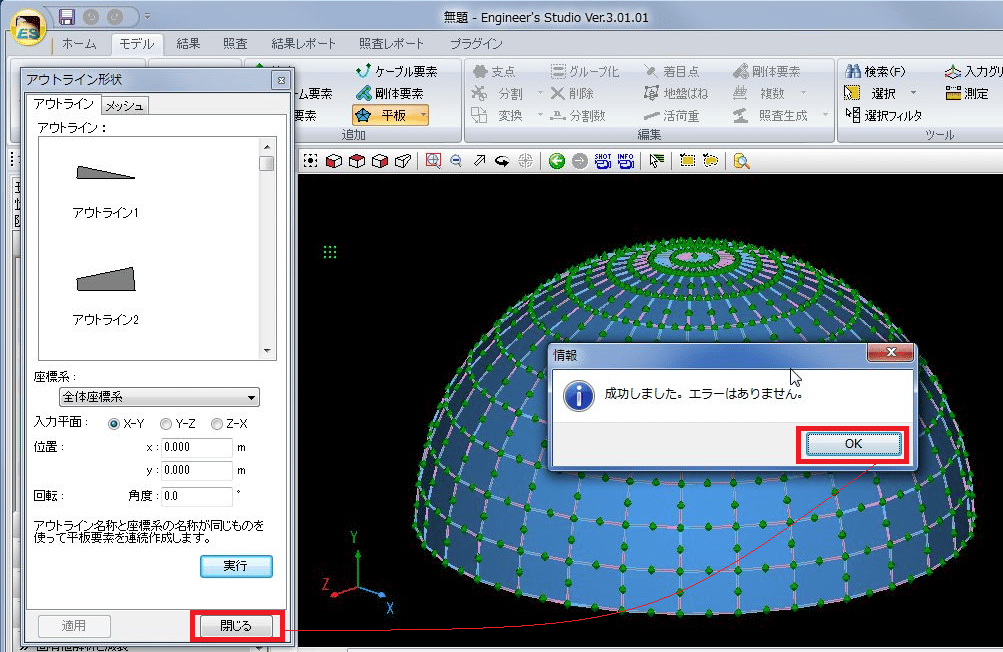Viewport: 1003px width, 652px height.
Task: Click the 測定 measure tool
Action: (967, 94)
